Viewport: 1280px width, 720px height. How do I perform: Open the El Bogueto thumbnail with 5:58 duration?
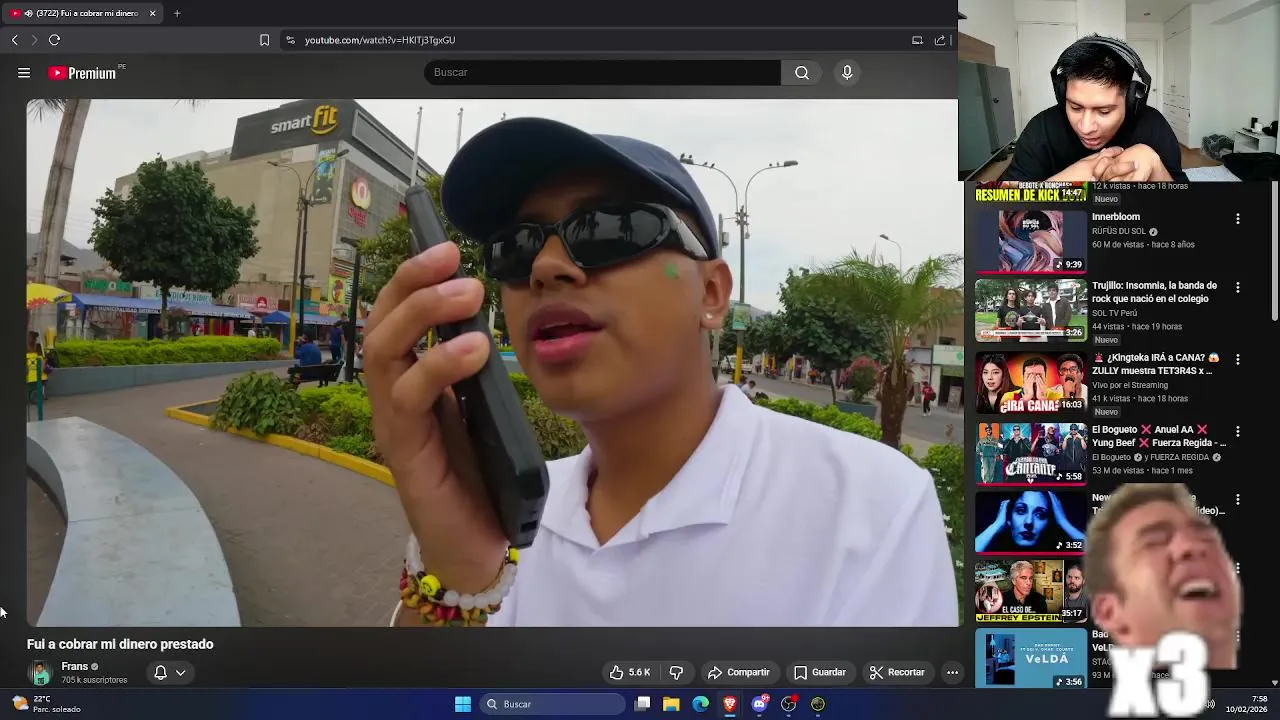click(x=1031, y=453)
